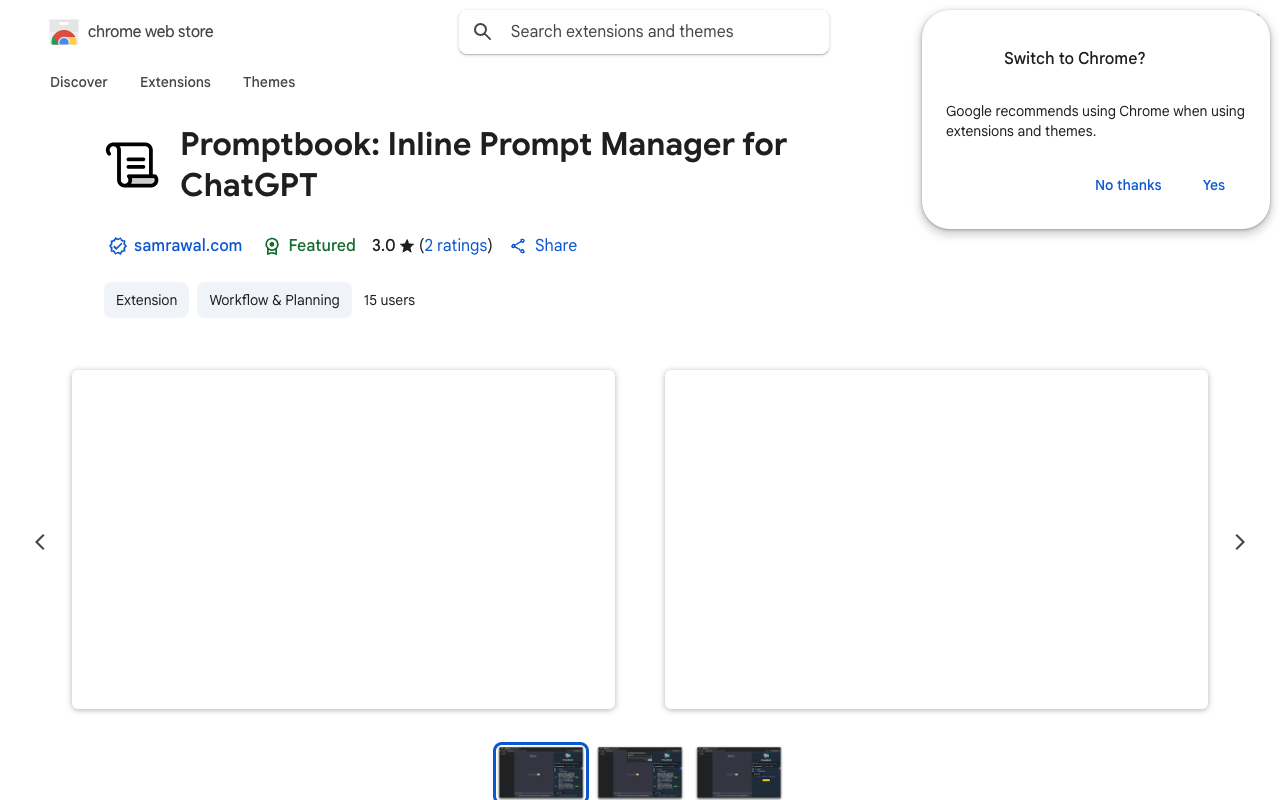Click the Promptbook extension title heading
The image size is (1280, 800).
[x=484, y=164]
